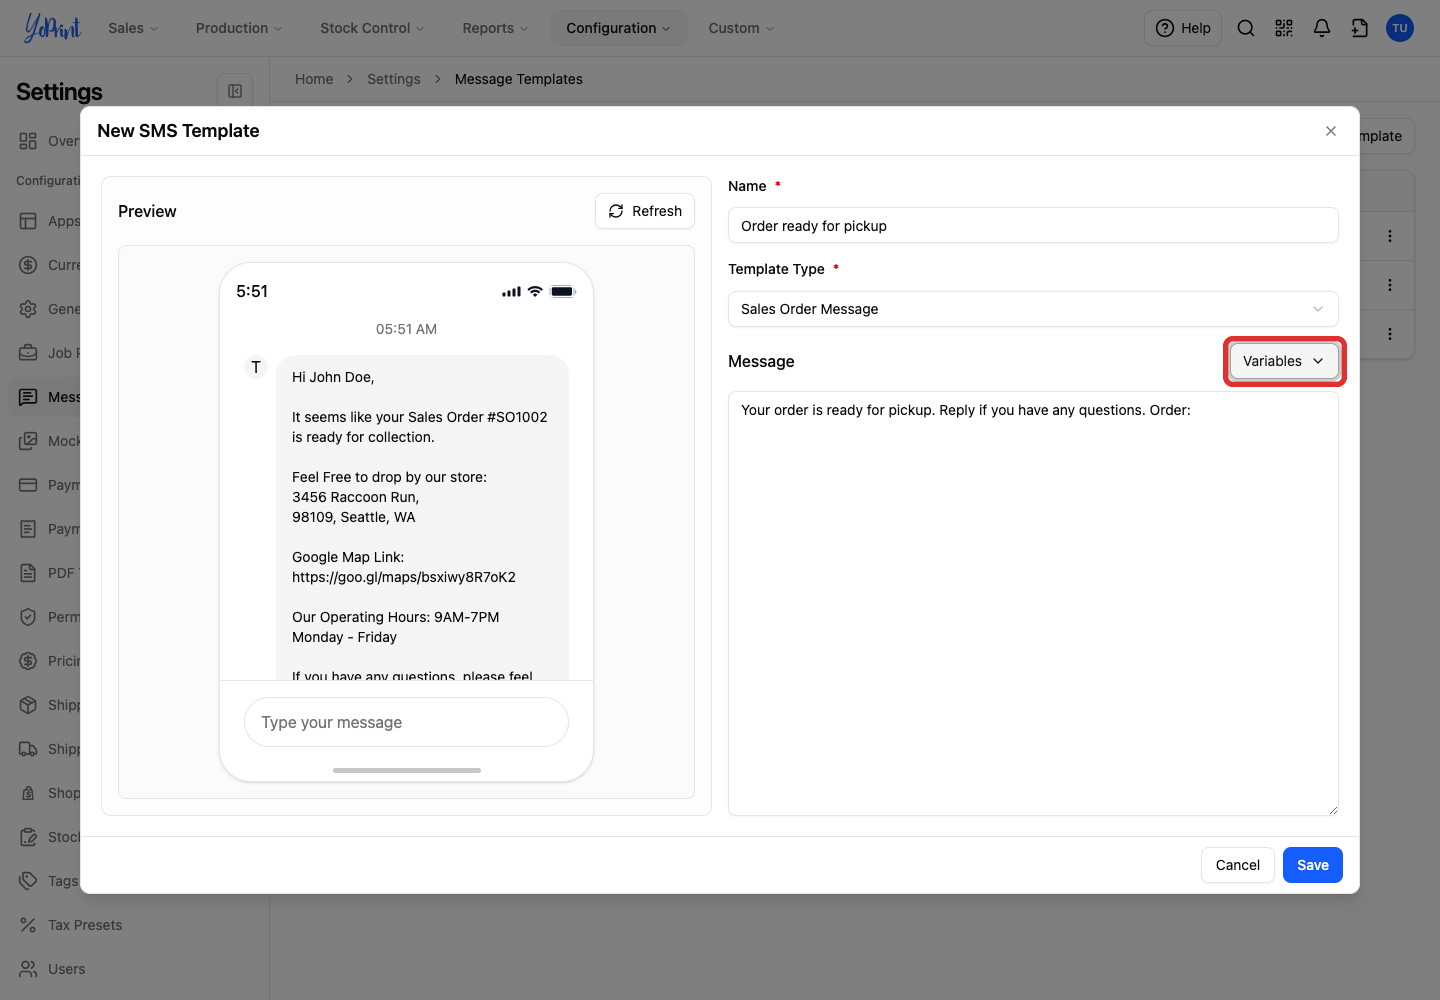Open the Variables dropdown
This screenshot has width=1440, height=1000.
click(1284, 361)
